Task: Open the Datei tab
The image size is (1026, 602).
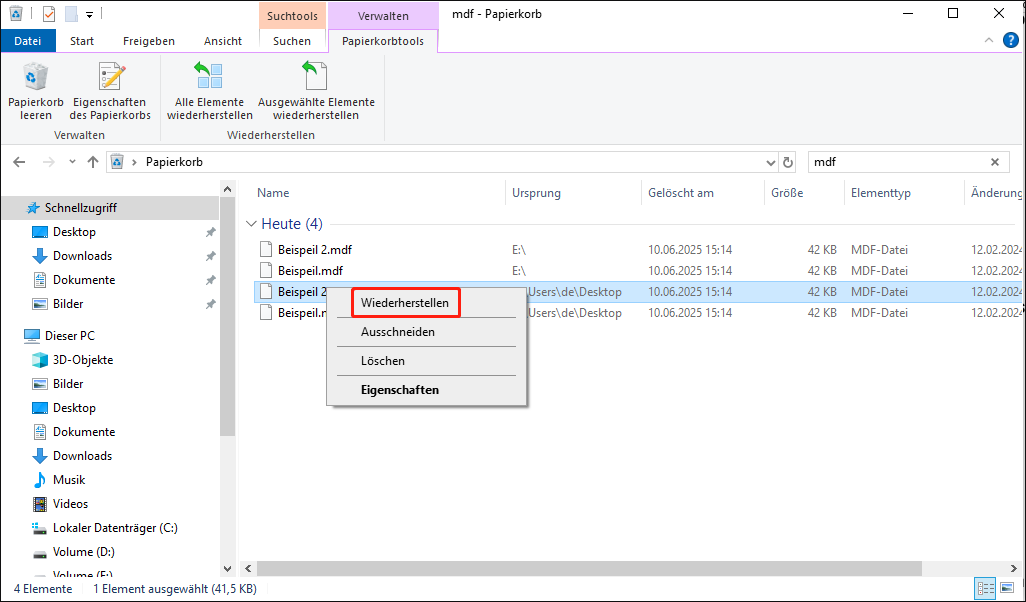Action: pyautogui.click(x=27, y=41)
